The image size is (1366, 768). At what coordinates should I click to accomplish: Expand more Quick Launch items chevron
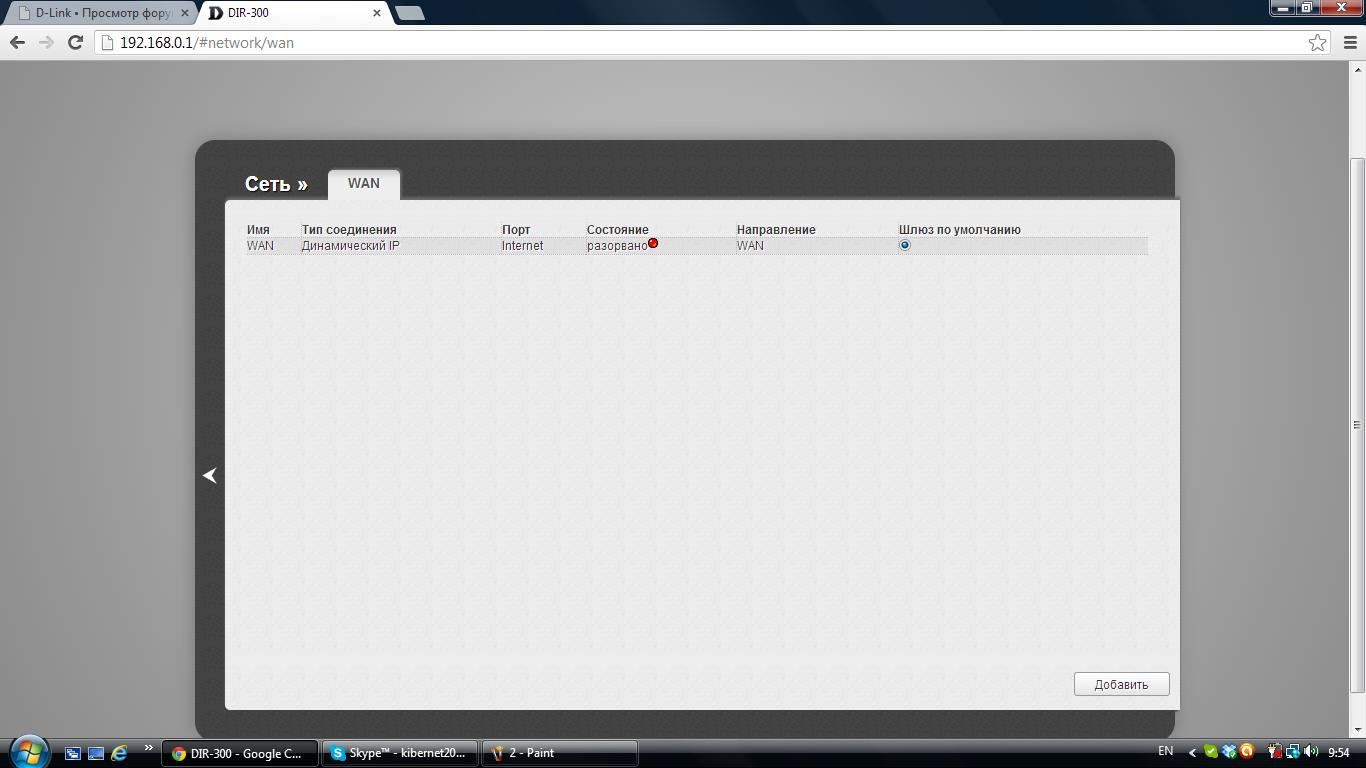(149, 748)
